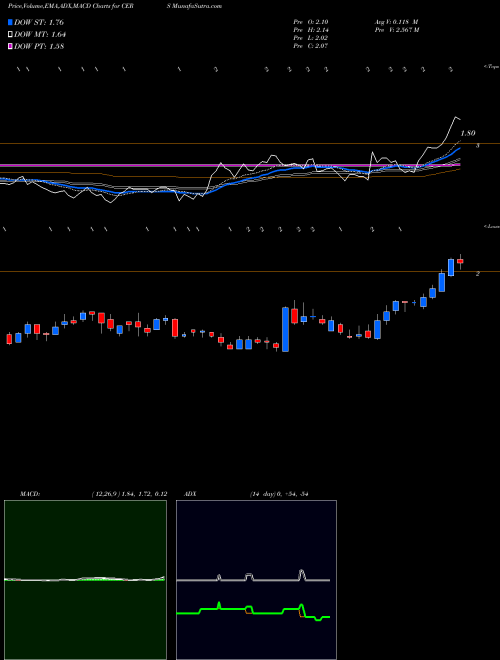
Task: Click the last red candle at chart's right
Action: (x=460, y=261)
